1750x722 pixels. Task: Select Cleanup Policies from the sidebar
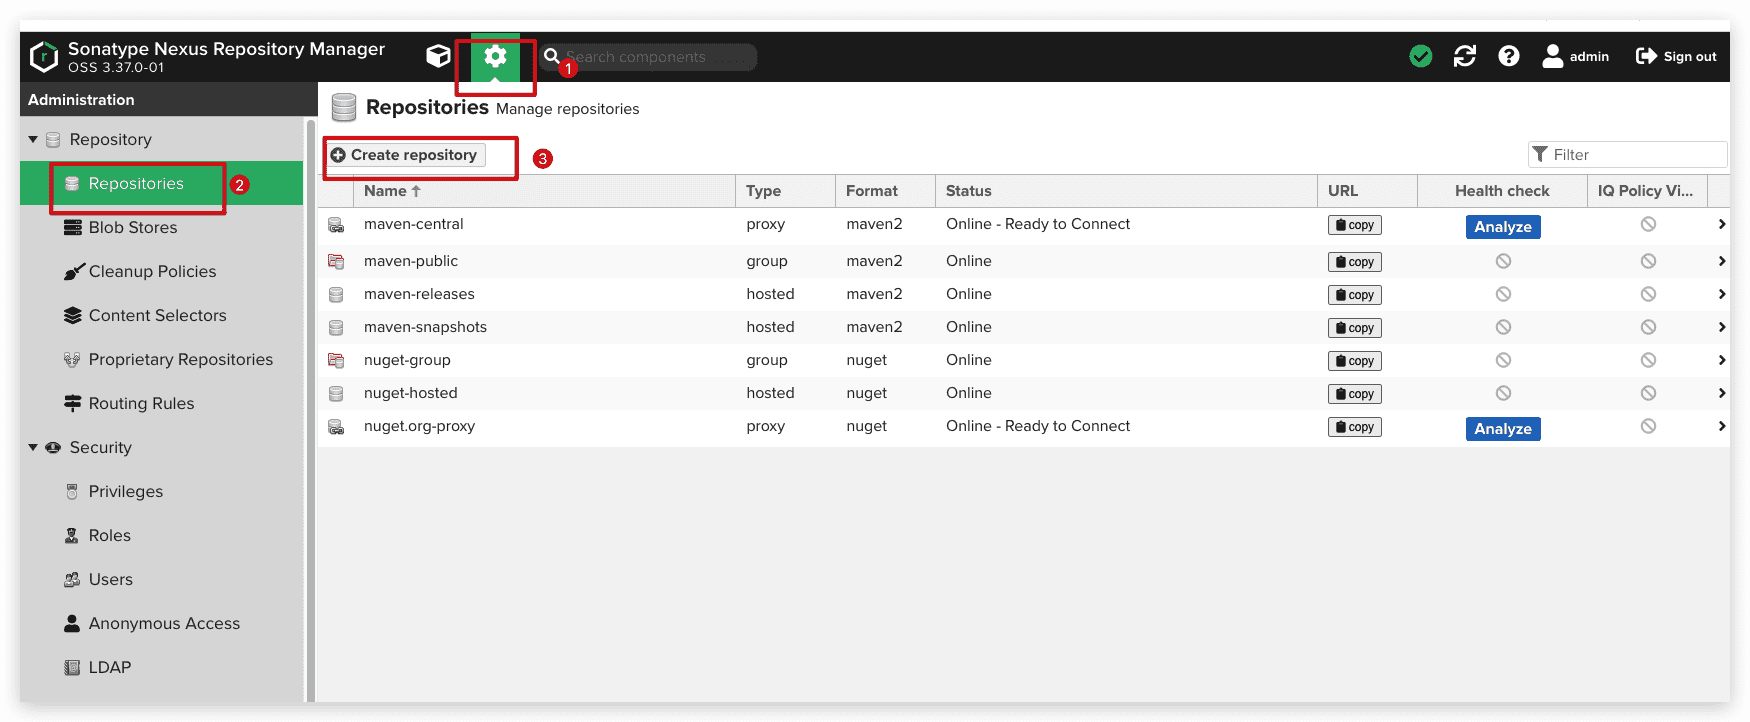tap(152, 272)
